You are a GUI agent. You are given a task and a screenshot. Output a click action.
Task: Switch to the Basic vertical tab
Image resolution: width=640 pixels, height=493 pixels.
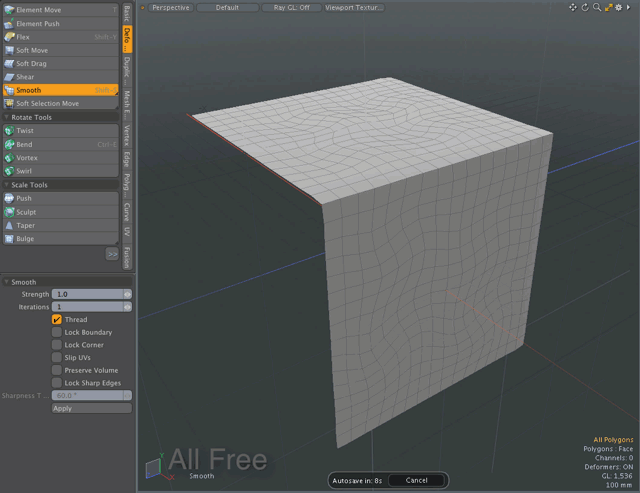click(127, 12)
